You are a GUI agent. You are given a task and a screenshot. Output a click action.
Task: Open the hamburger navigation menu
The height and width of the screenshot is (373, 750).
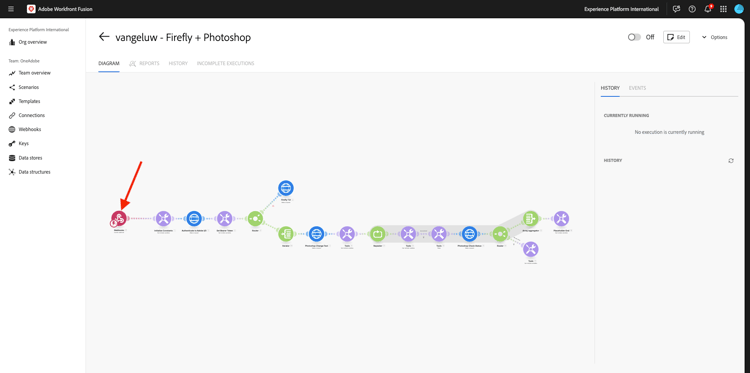11,9
